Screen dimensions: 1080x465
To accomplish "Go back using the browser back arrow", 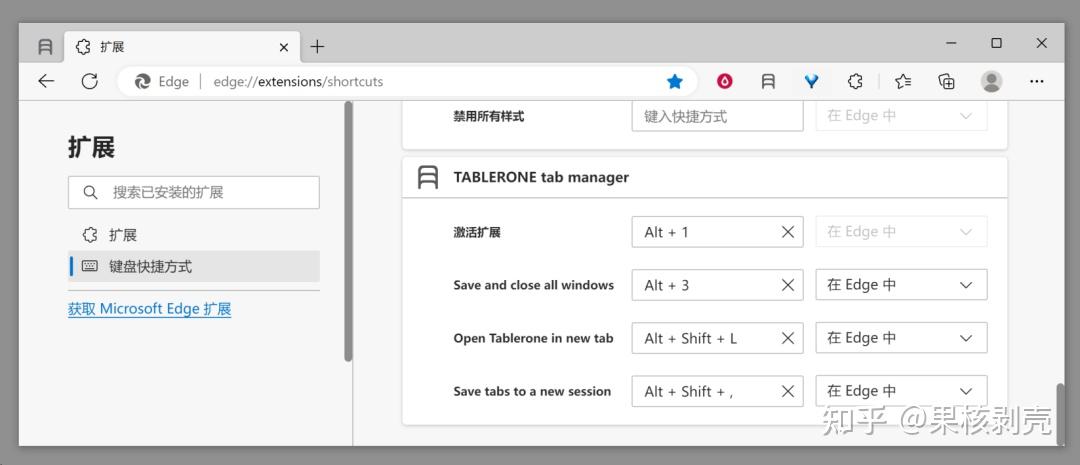I will pyautogui.click(x=46, y=81).
